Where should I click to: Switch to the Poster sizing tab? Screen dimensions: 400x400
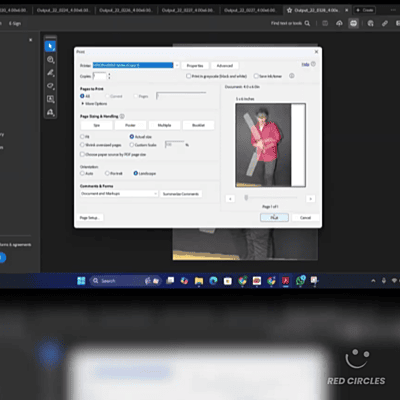point(130,125)
